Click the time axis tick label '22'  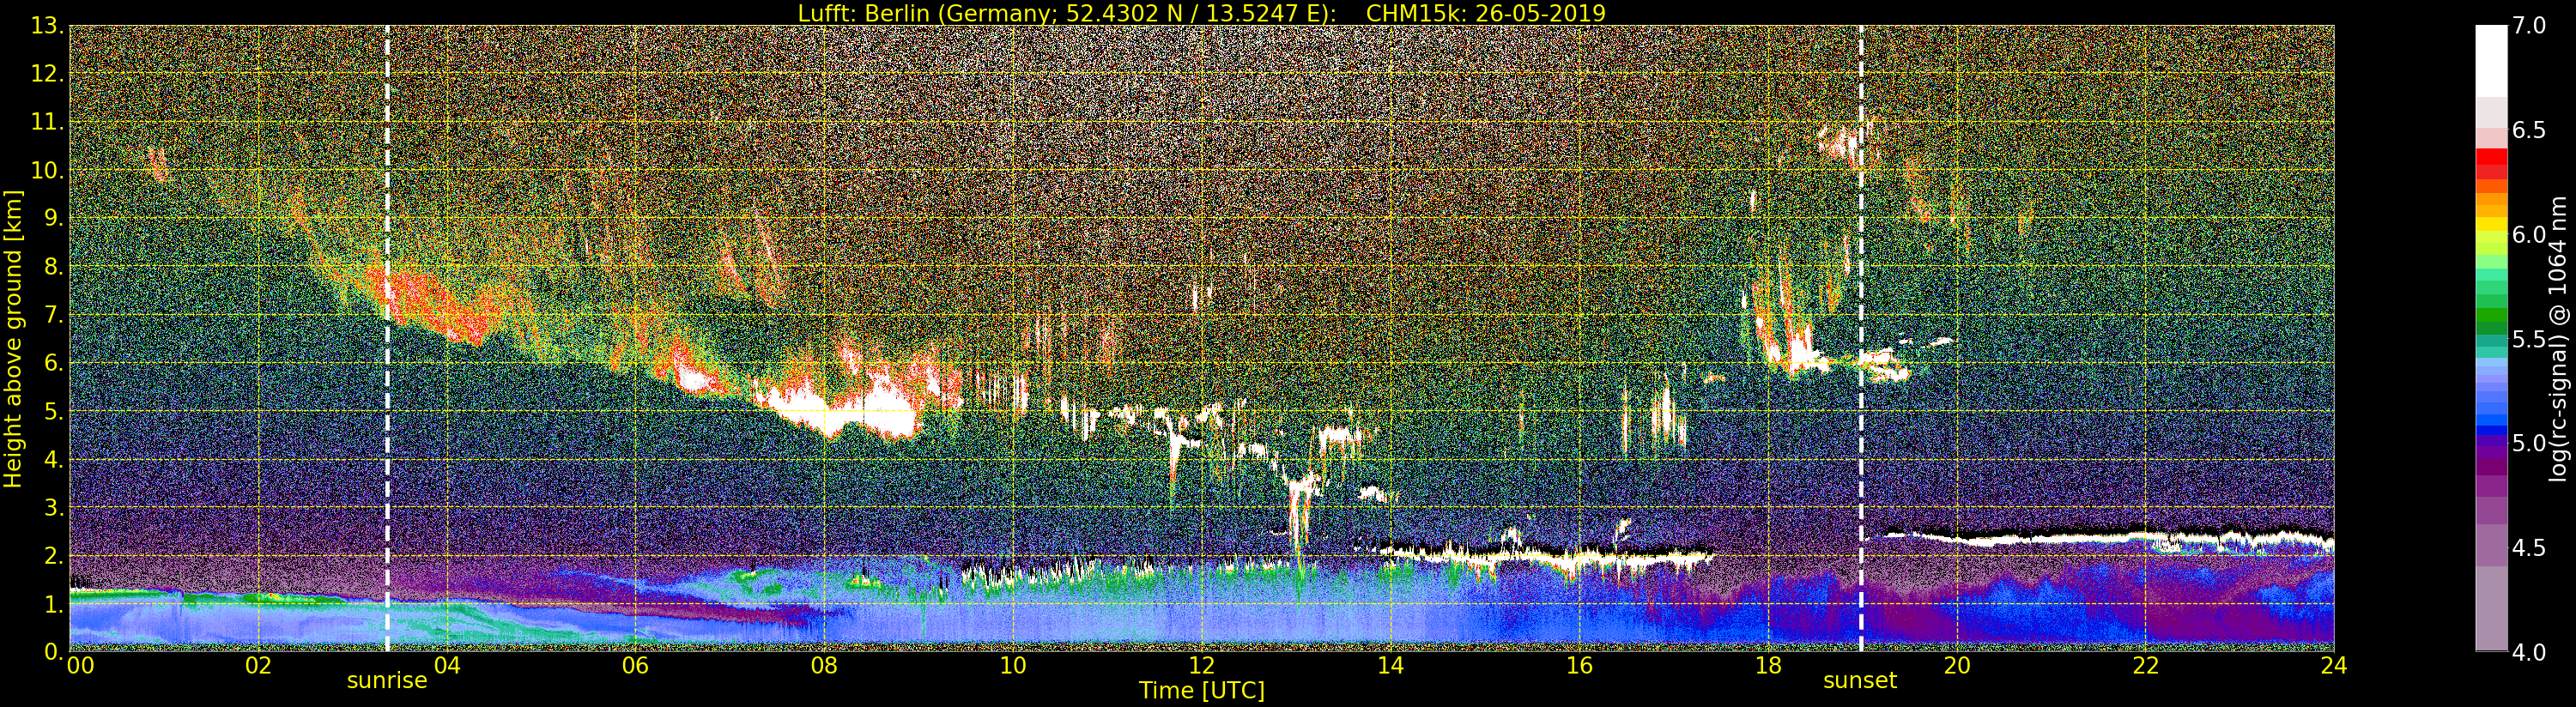(x=2145, y=666)
